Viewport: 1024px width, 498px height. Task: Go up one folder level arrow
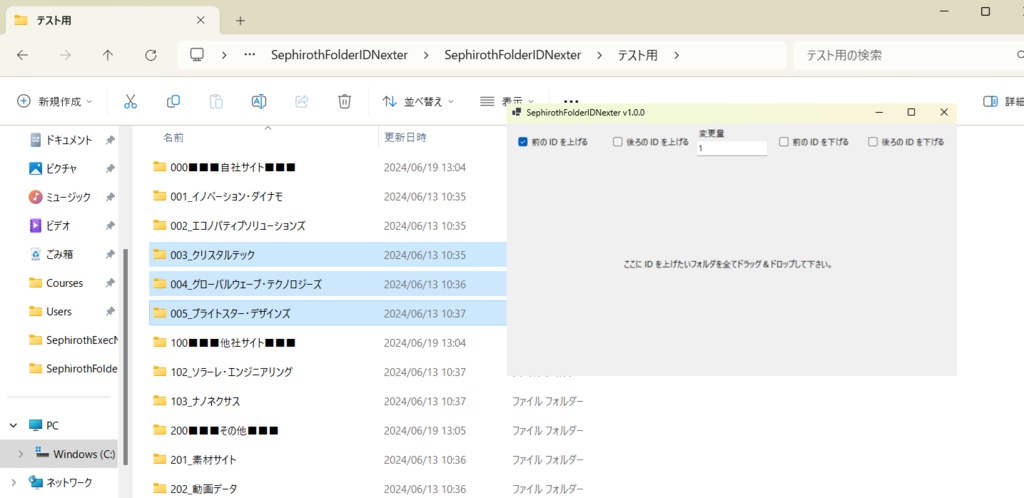108,55
